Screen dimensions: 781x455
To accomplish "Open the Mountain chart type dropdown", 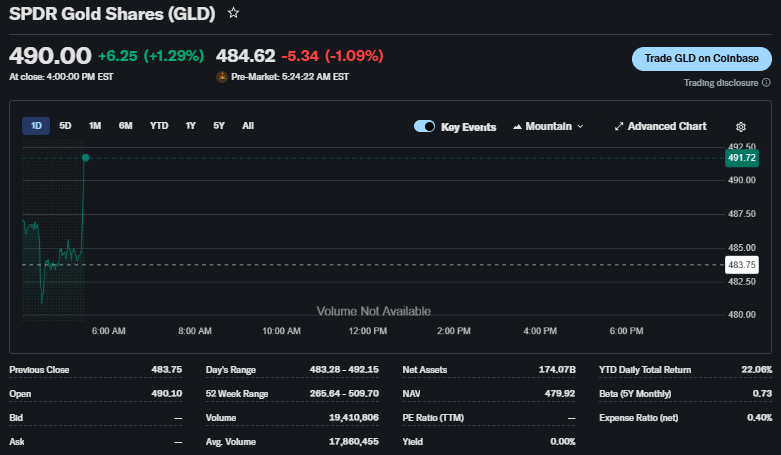I will pos(548,127).
